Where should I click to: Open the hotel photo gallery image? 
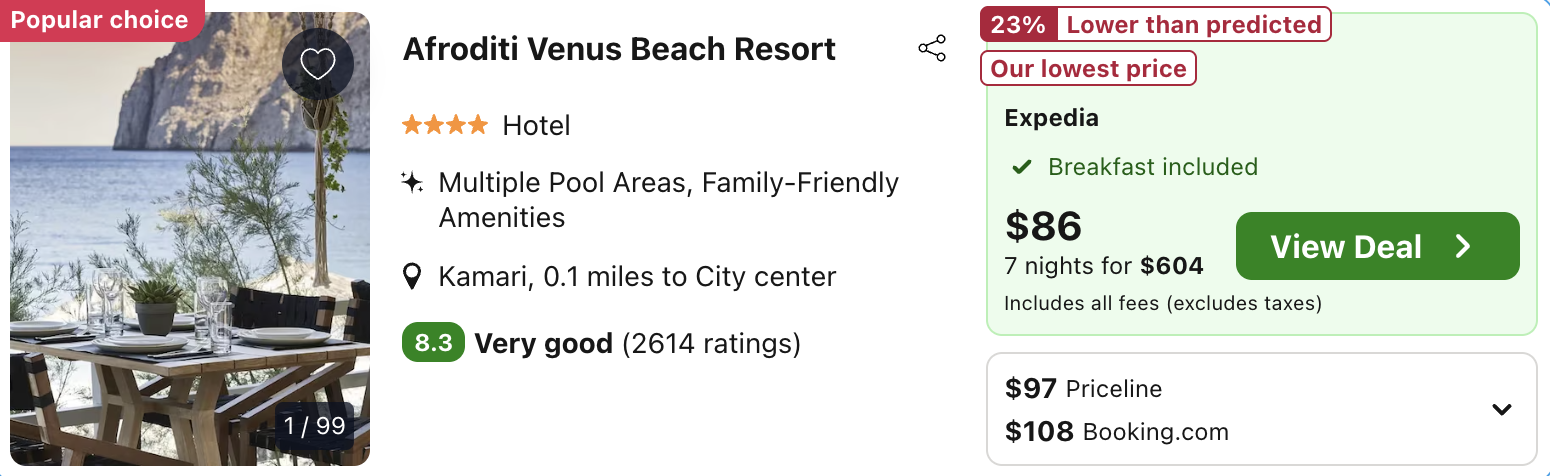[190, 239]
